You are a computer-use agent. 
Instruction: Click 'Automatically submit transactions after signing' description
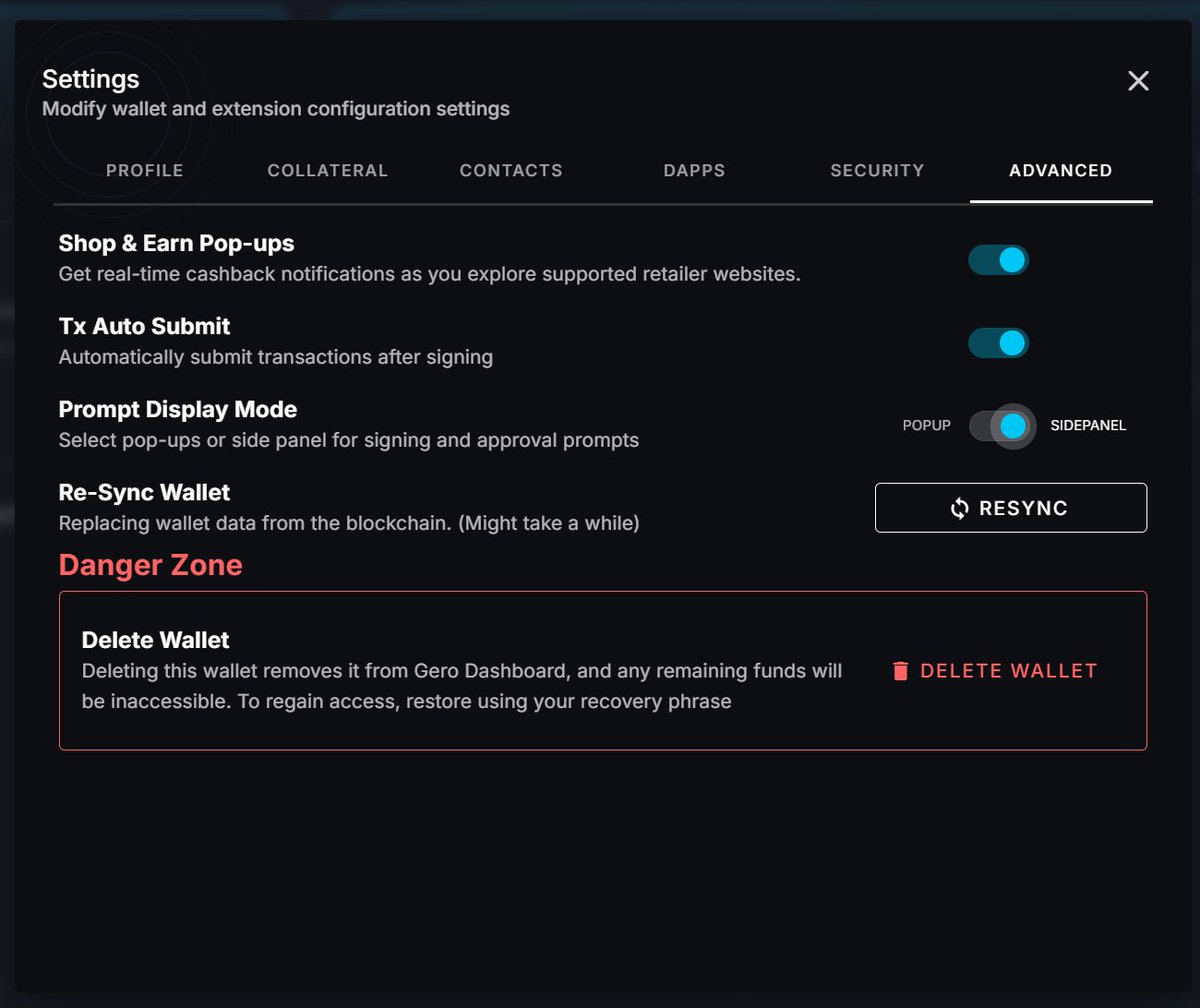click(x=276, y=357)
